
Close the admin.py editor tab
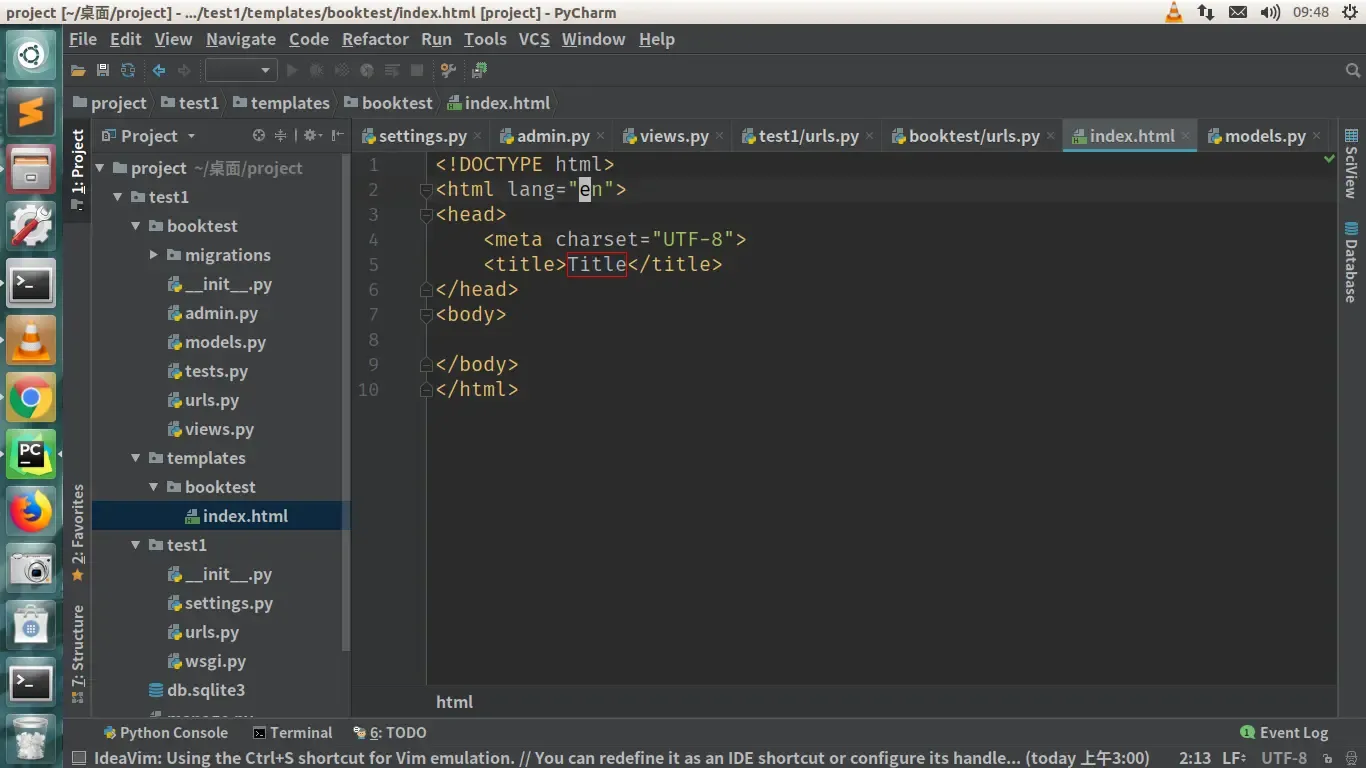[600, 136]
